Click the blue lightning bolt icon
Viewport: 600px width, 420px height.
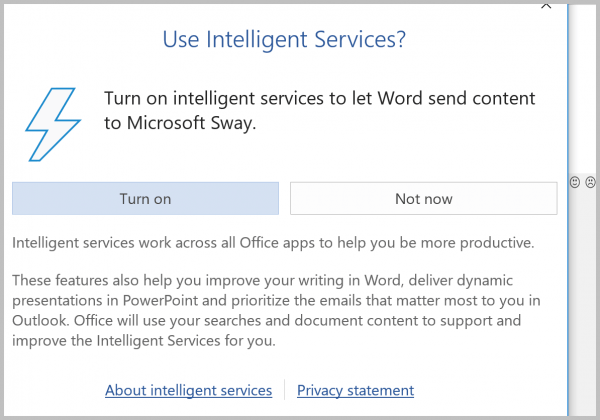53,124
